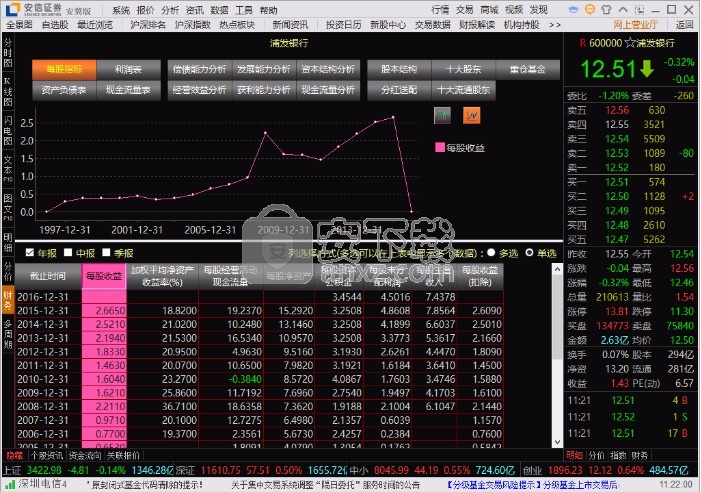The height and width of the screenshot is (492, 701).
Task: Check the 季报 checkbox
Action: click(106, 252)
